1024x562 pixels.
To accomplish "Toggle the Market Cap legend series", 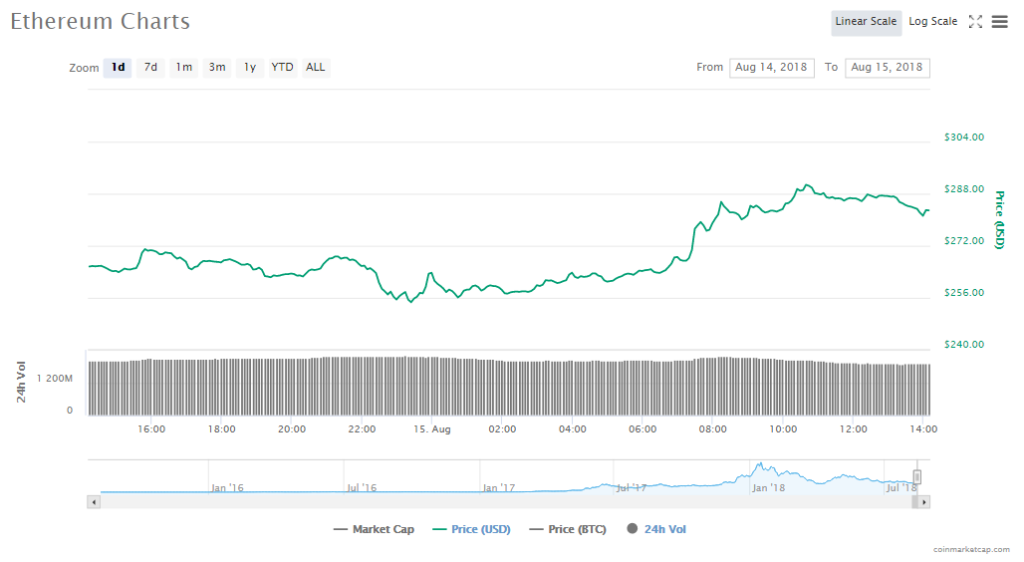I will [374, 529].
